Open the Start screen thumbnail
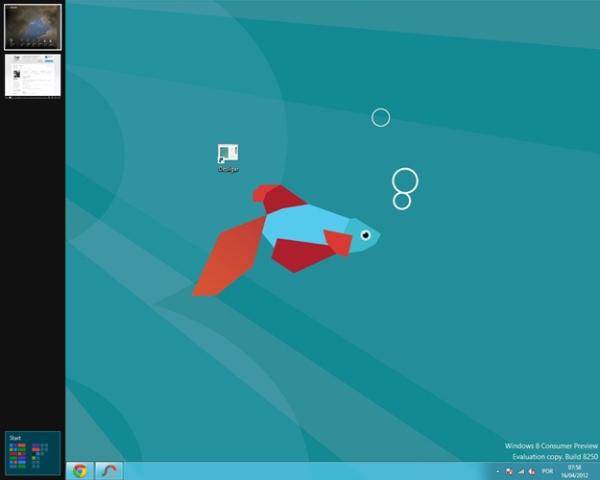The image size is (600, 480). pyautogui.click(x=33, y=453)
